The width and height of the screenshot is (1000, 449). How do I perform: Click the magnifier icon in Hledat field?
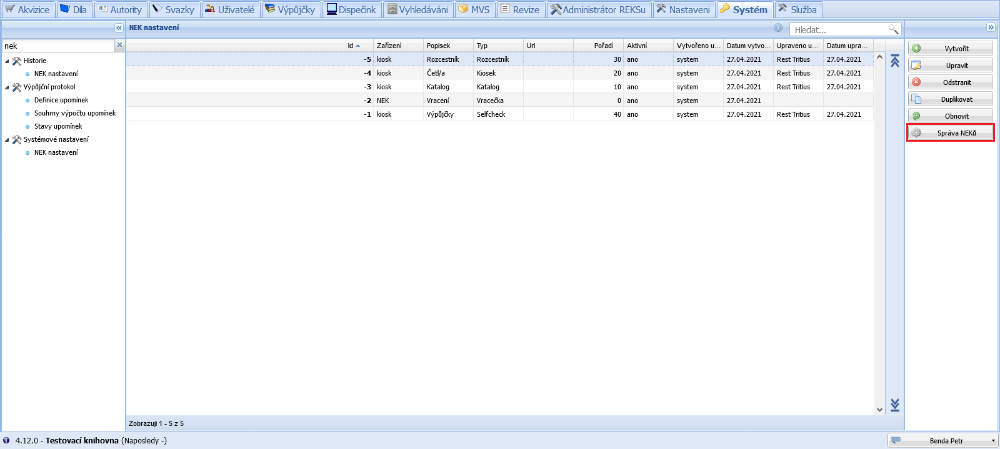893,30
